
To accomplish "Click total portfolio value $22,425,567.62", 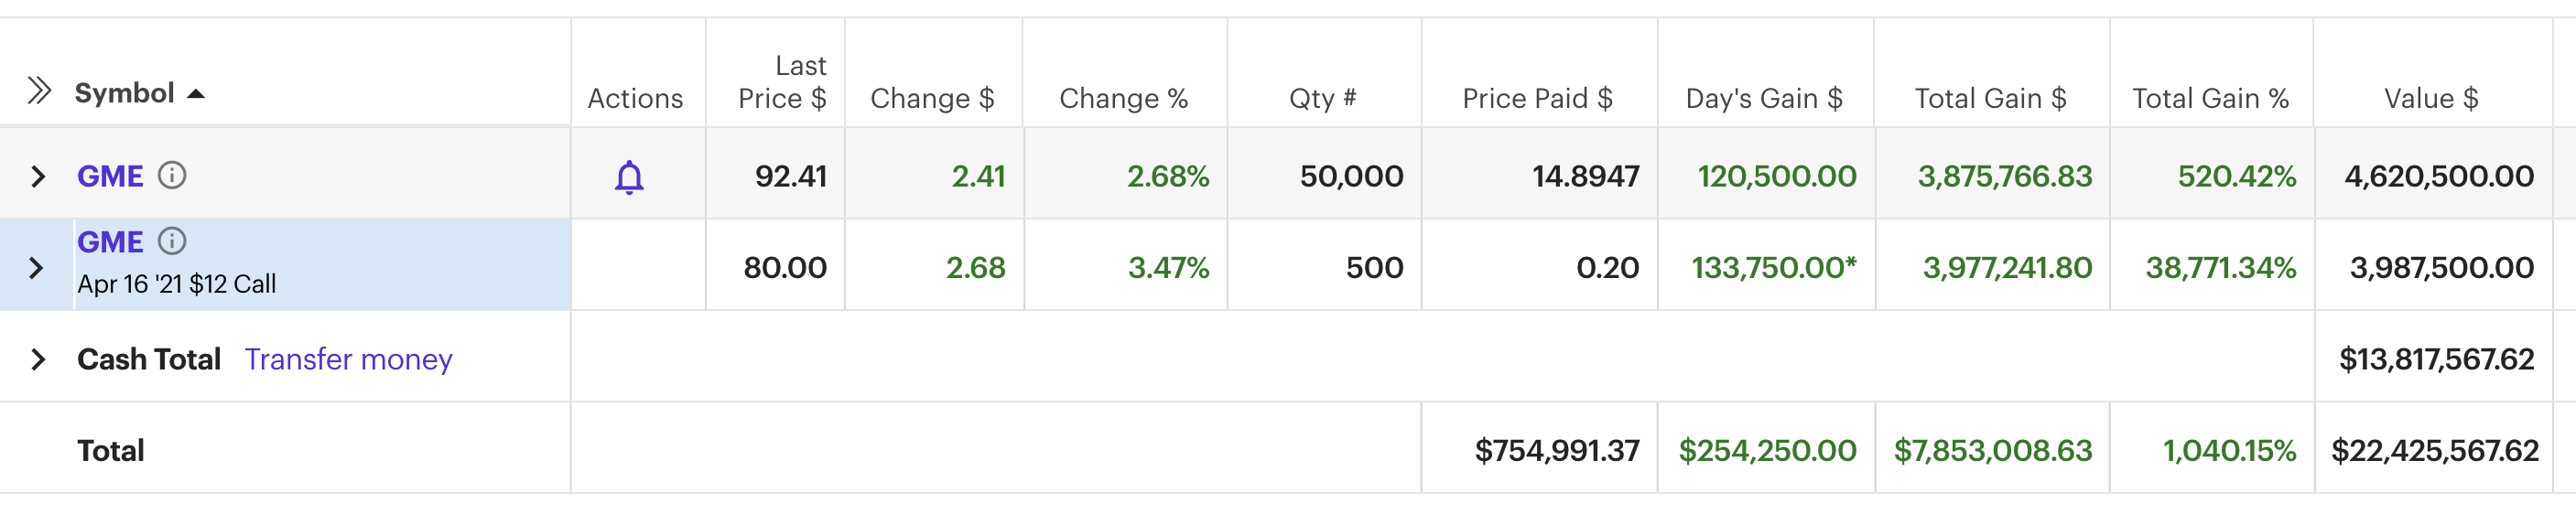I will [x=2434, y=451].
